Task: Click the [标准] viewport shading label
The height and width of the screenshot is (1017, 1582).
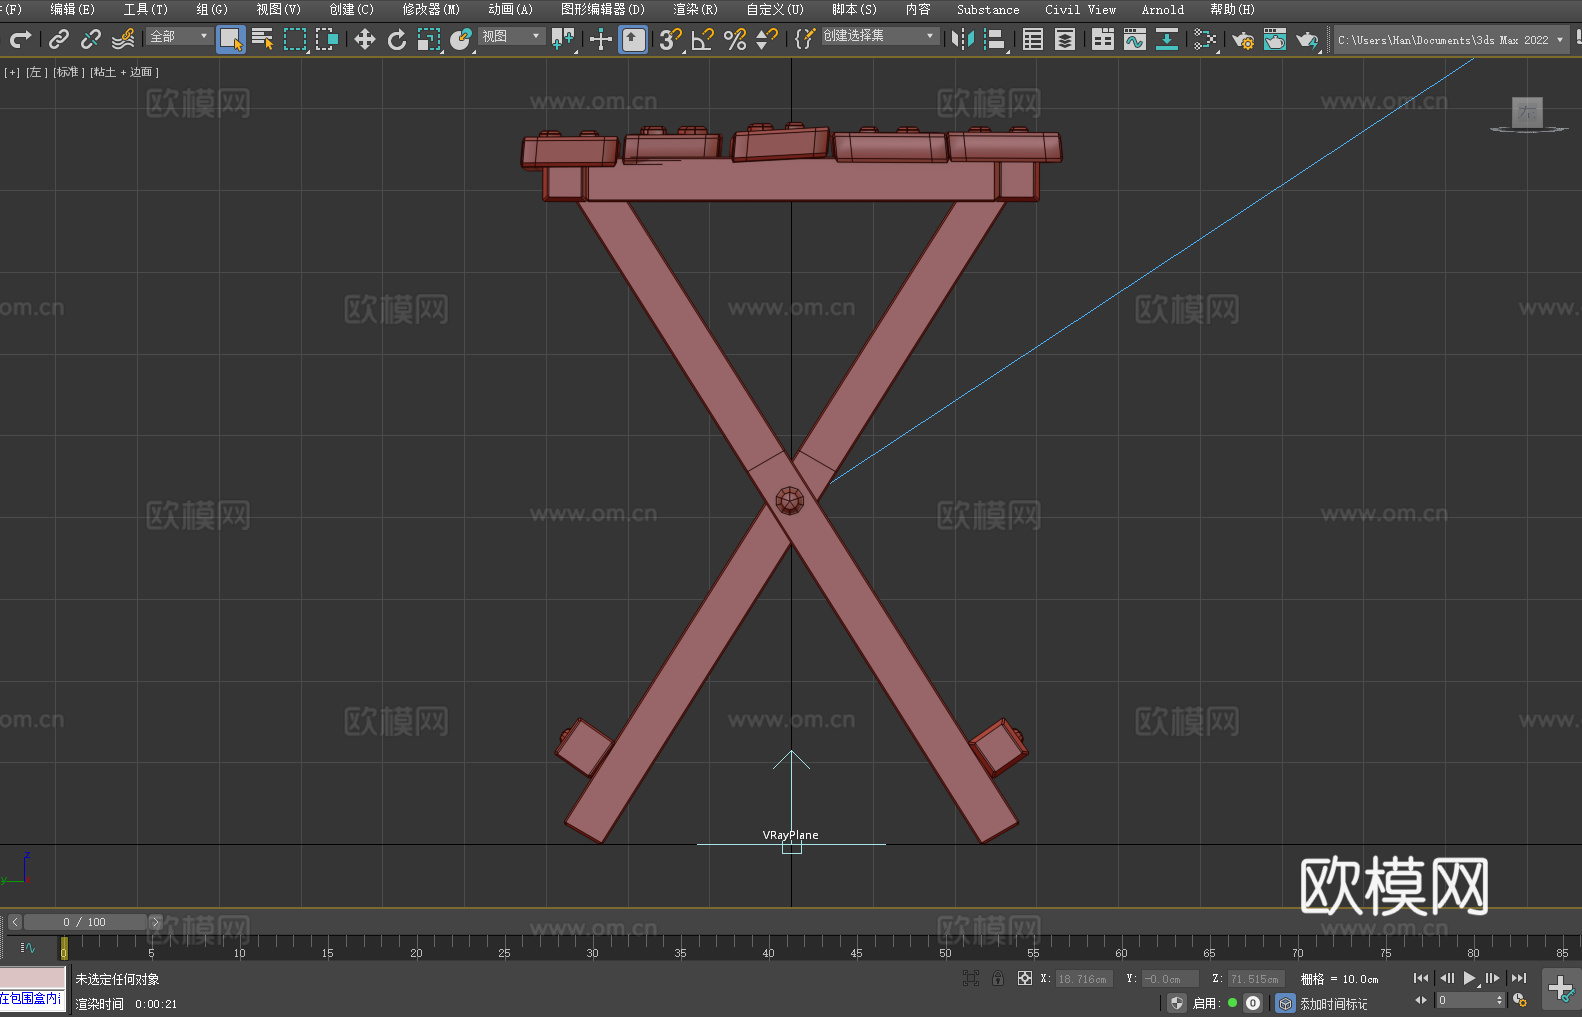Action: pos(68,72)
